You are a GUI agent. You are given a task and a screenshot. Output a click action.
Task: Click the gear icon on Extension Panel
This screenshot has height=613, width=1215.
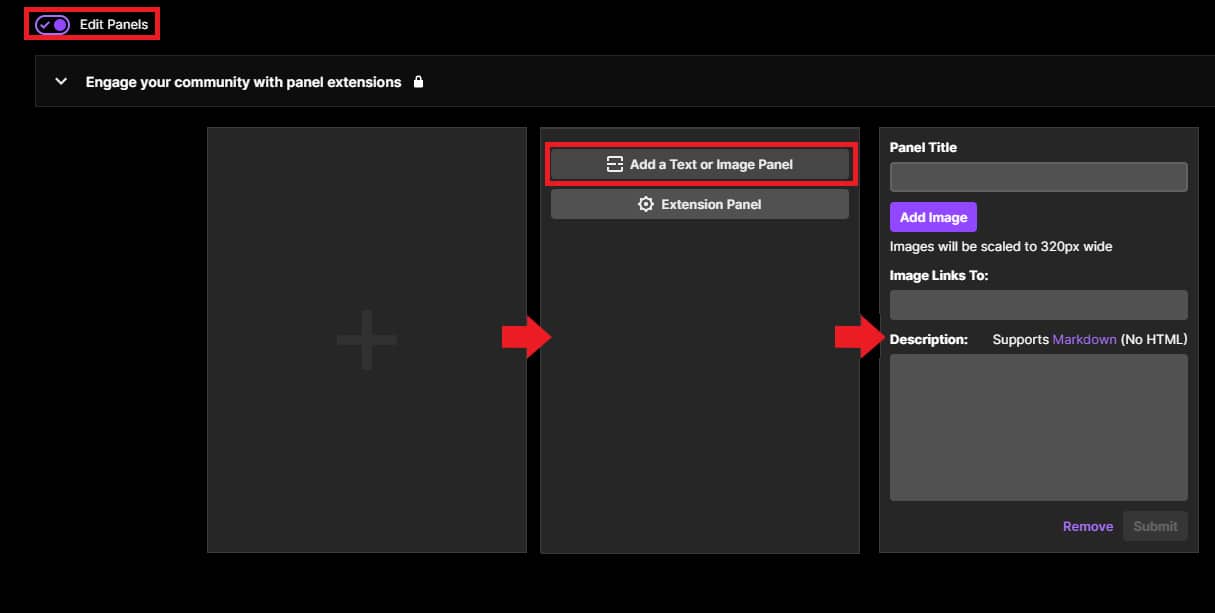point(646,204)
